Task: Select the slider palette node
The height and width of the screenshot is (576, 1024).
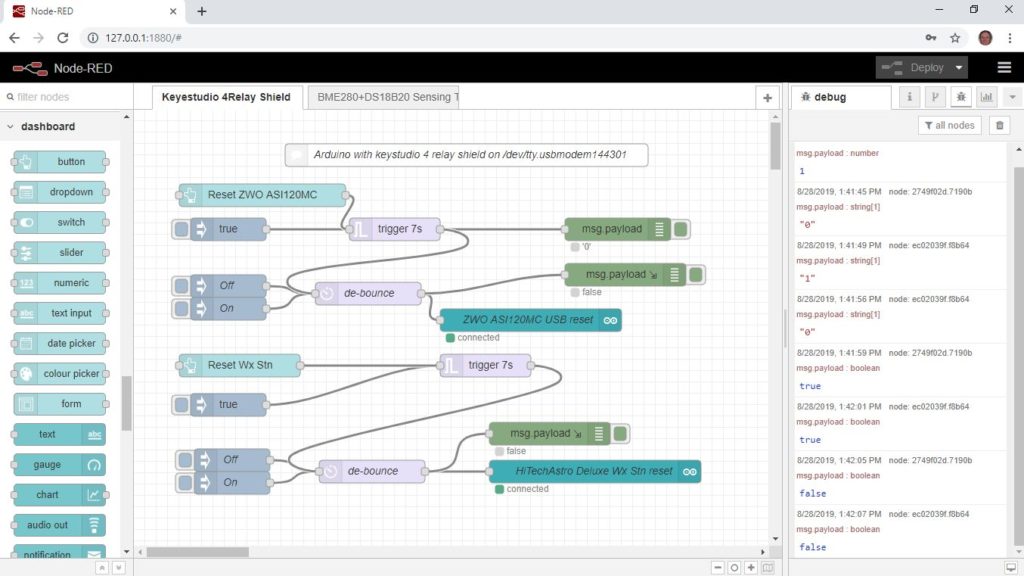Action: (x=59, y=252)
